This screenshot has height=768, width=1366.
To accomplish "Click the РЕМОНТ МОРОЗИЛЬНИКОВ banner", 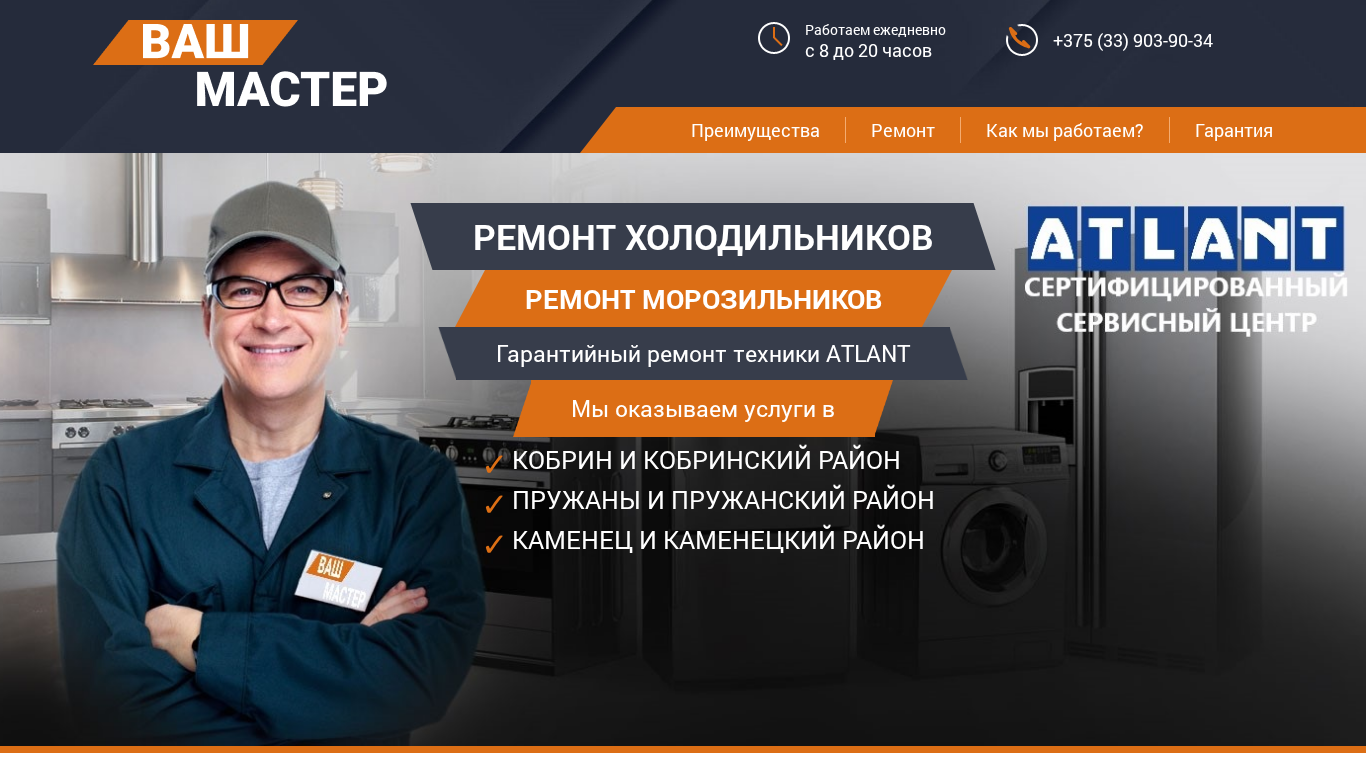I will click(703, 299).
